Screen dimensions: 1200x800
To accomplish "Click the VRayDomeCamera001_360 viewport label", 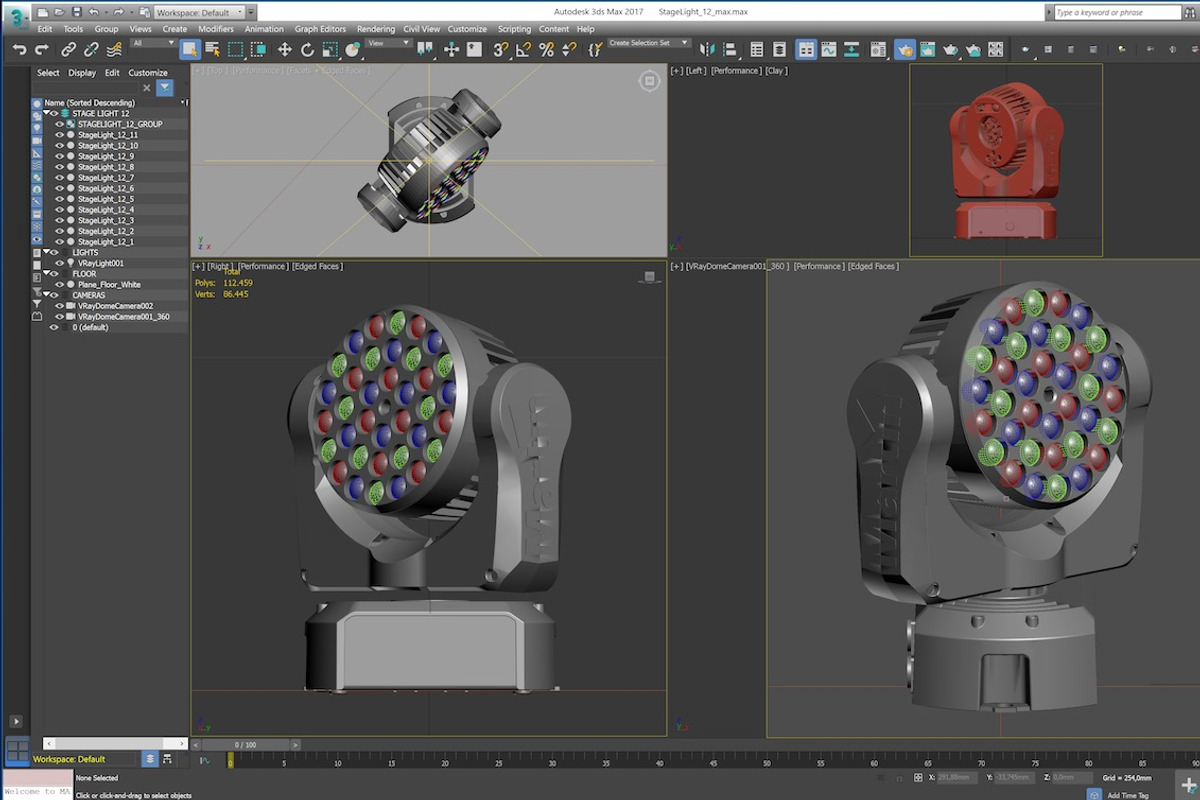I will (x=738, y=267).
